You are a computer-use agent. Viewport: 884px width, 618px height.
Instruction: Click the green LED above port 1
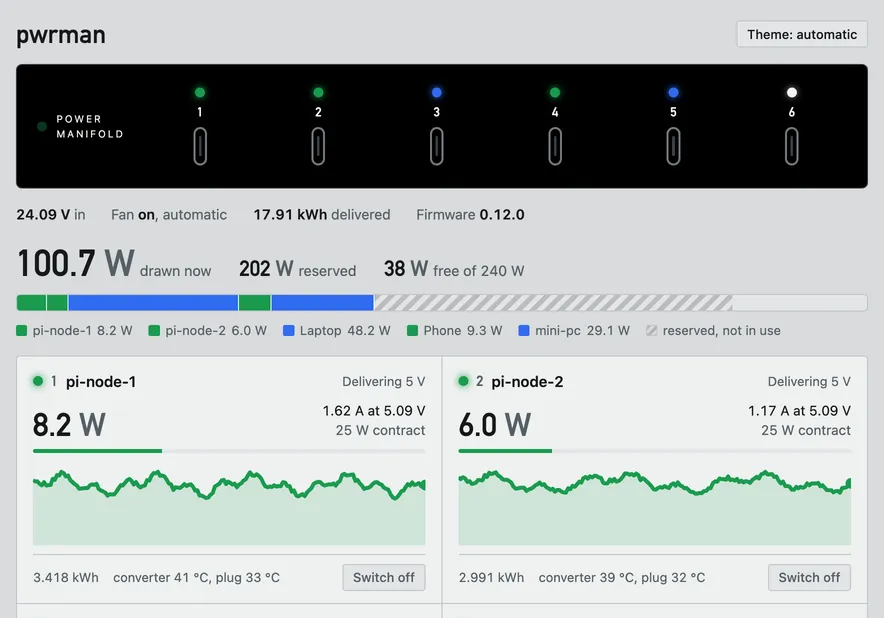click(x=200, y=92)
